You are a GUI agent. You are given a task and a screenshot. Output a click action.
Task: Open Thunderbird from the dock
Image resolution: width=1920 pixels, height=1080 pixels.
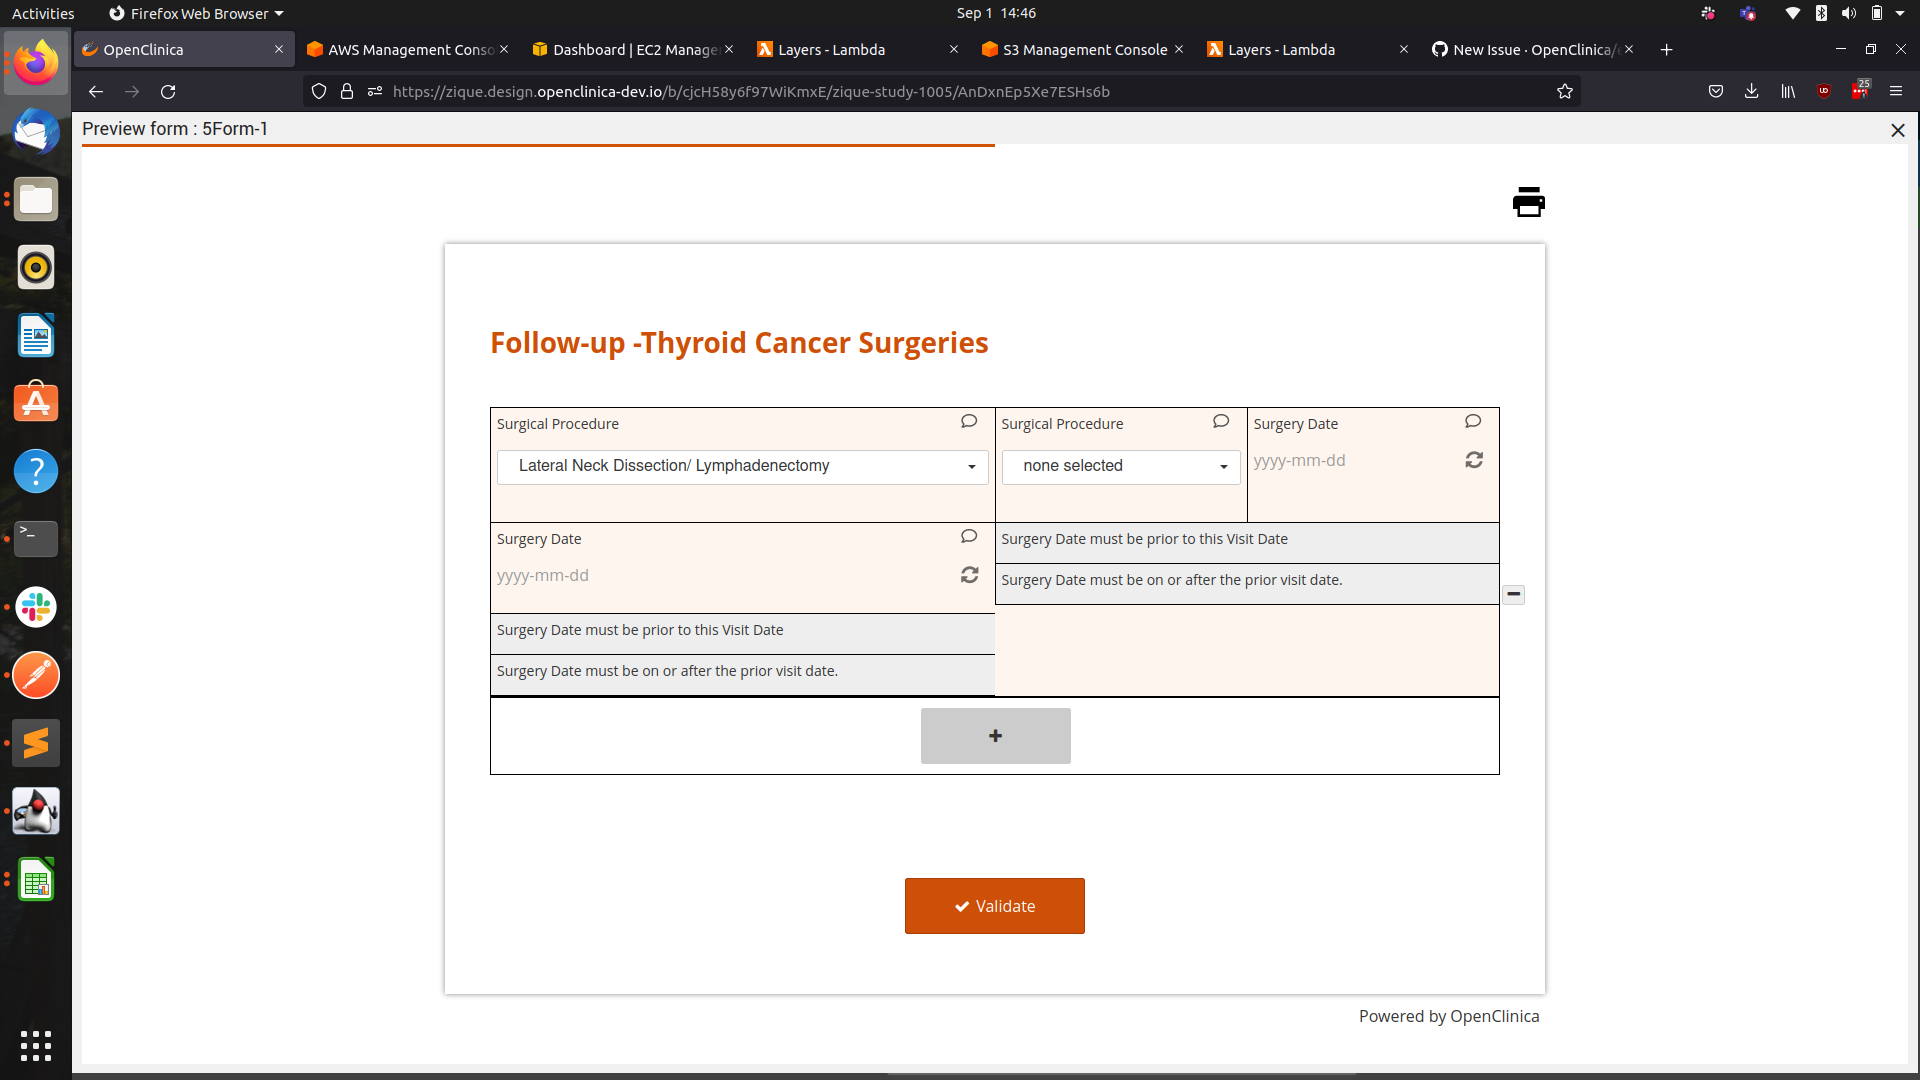[36, 131]
